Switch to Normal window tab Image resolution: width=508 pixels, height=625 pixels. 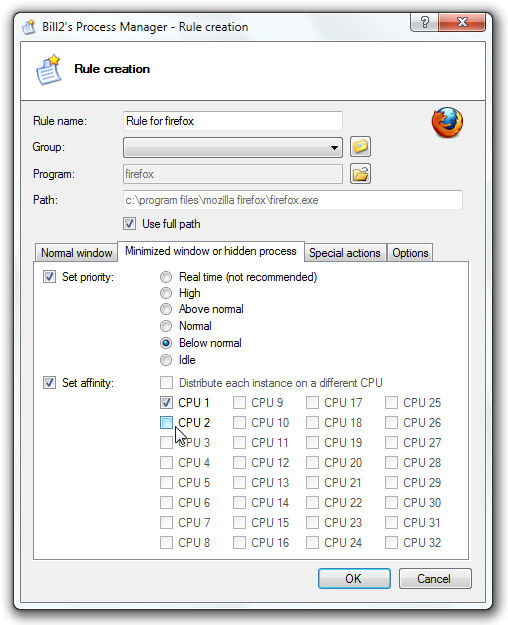(76, 253)
